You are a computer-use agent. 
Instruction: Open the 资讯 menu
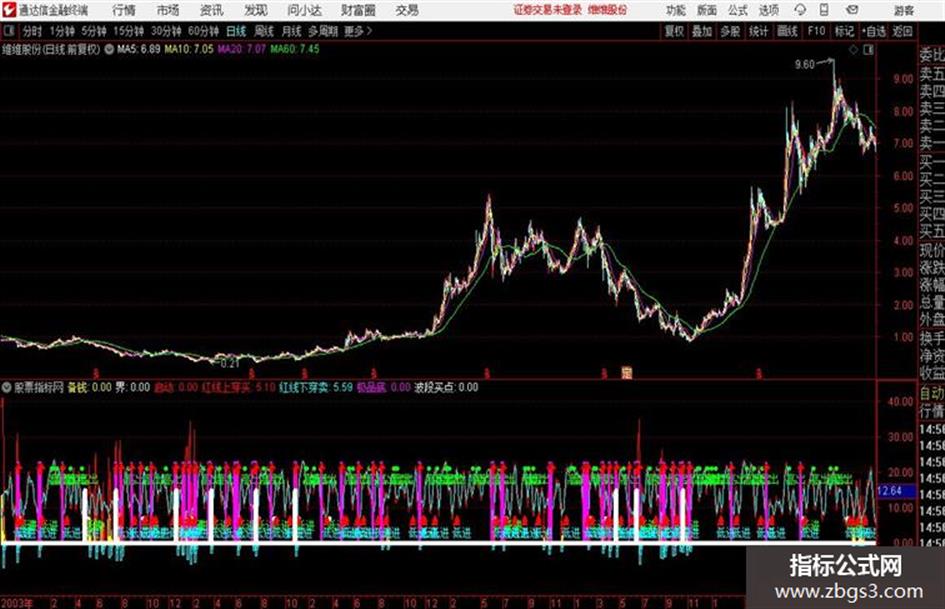click(212, 10)
